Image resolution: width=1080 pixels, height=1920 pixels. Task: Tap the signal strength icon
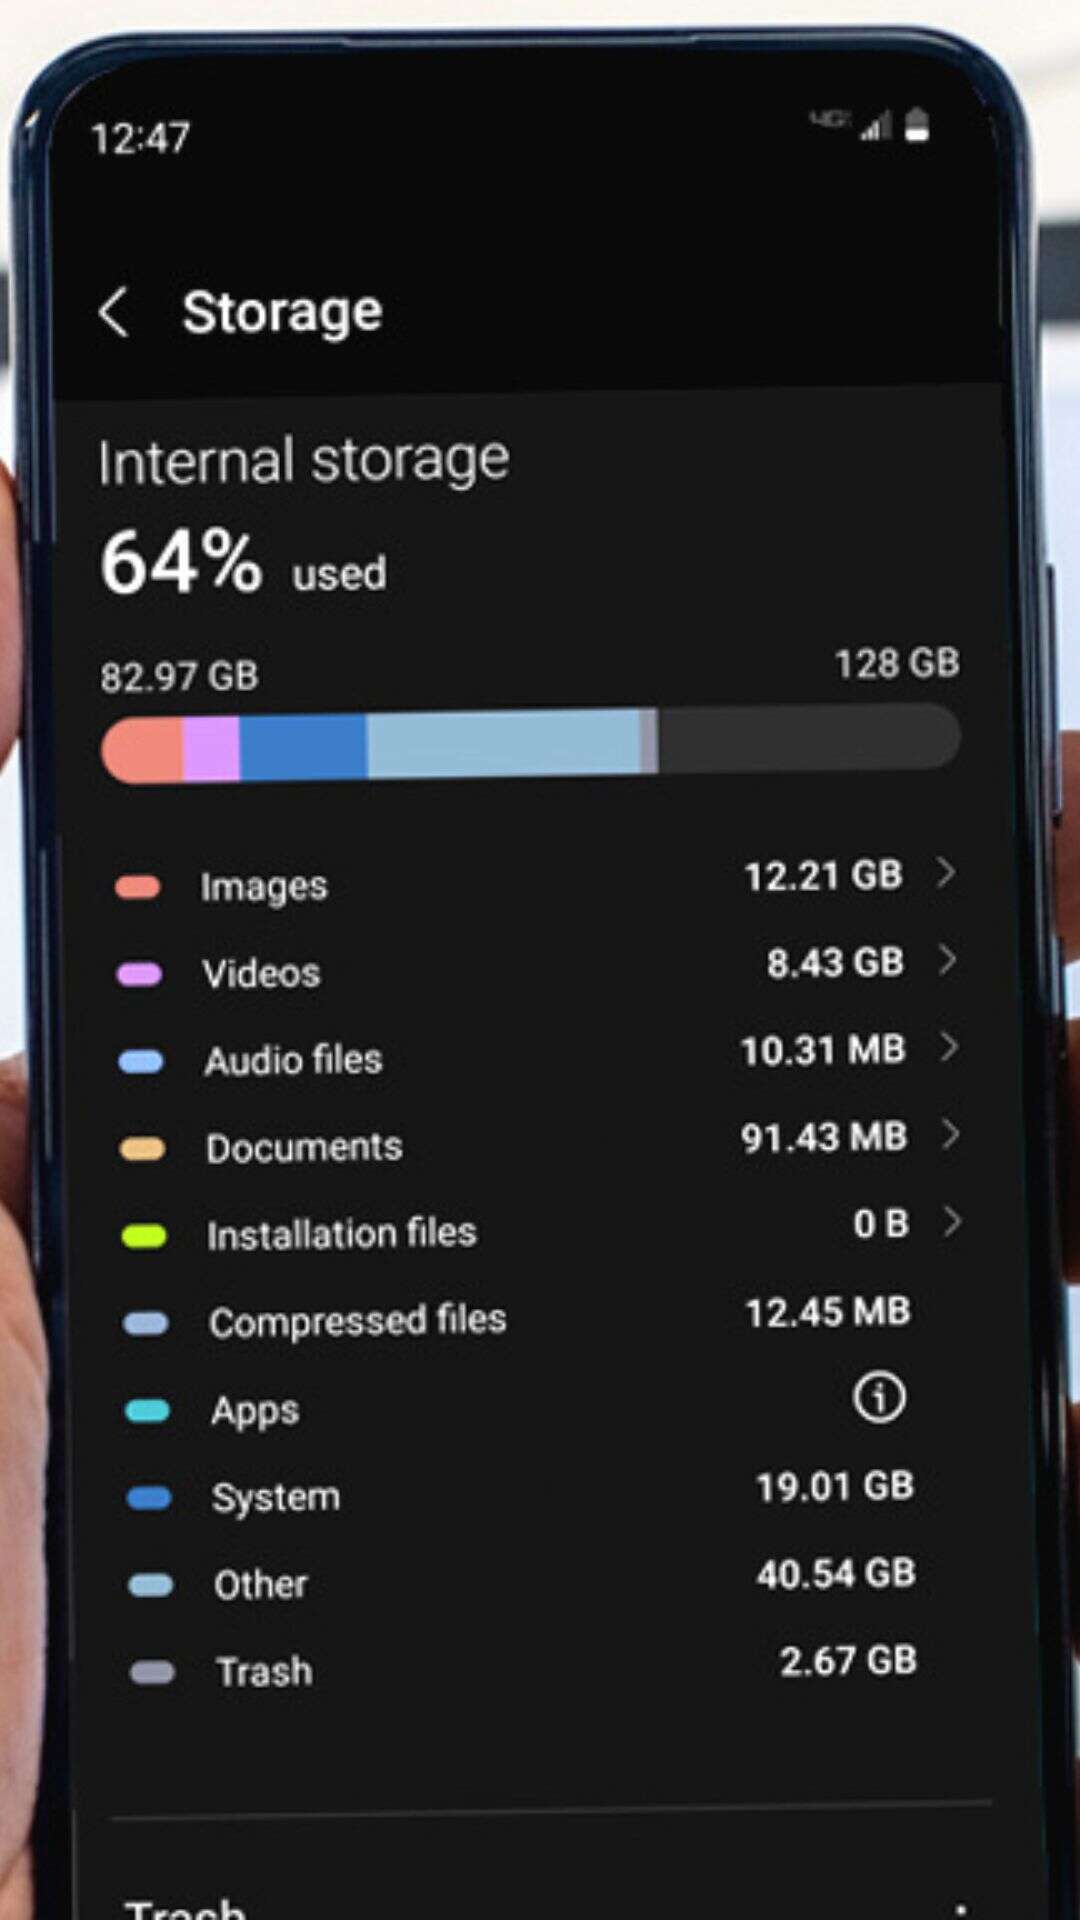pyautogui.click(x=877, y=127)
